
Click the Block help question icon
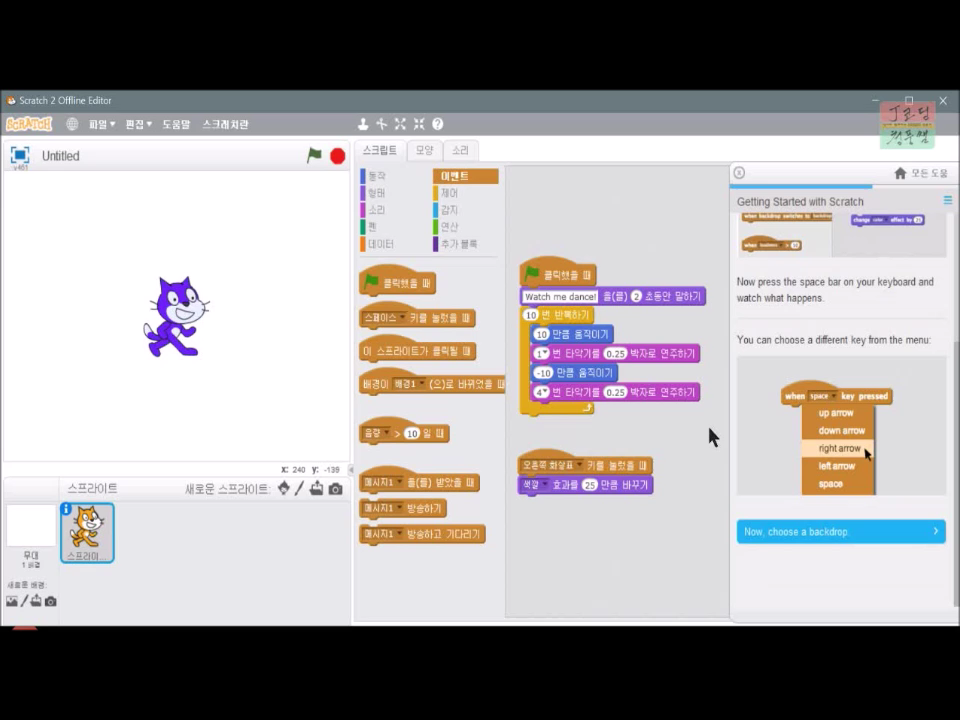tap(437, 124)
